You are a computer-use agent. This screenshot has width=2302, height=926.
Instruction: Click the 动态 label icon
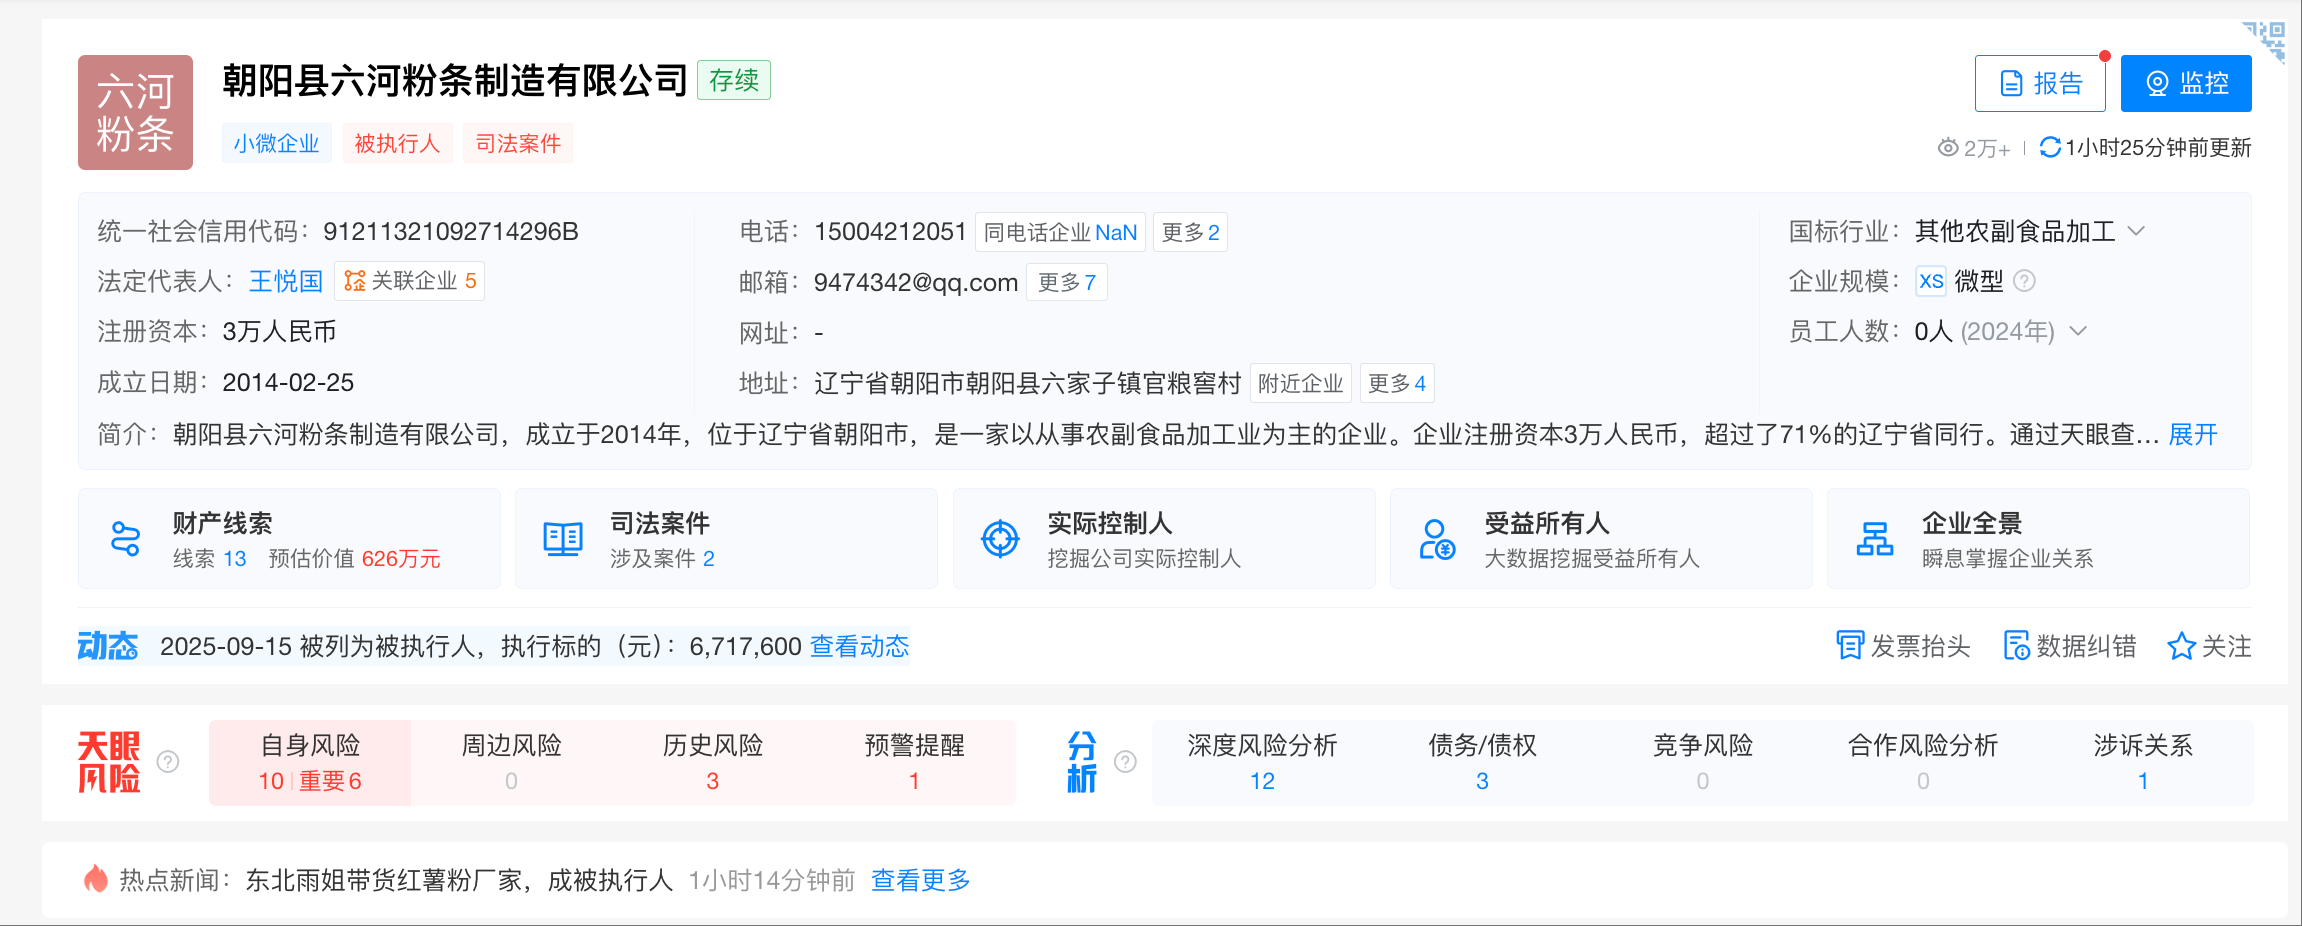coord(108,646)
